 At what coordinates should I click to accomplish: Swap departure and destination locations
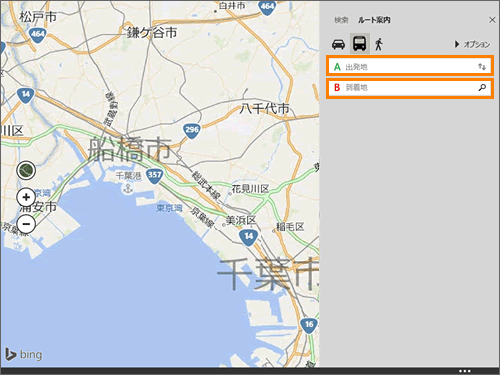[482, 67]
